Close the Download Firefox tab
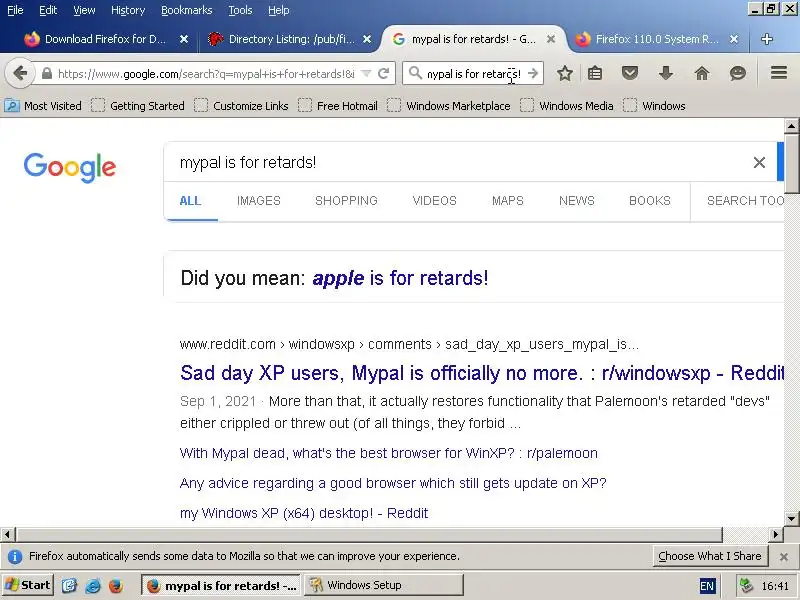This screenshot has height=600, width=800. (184, 39)
